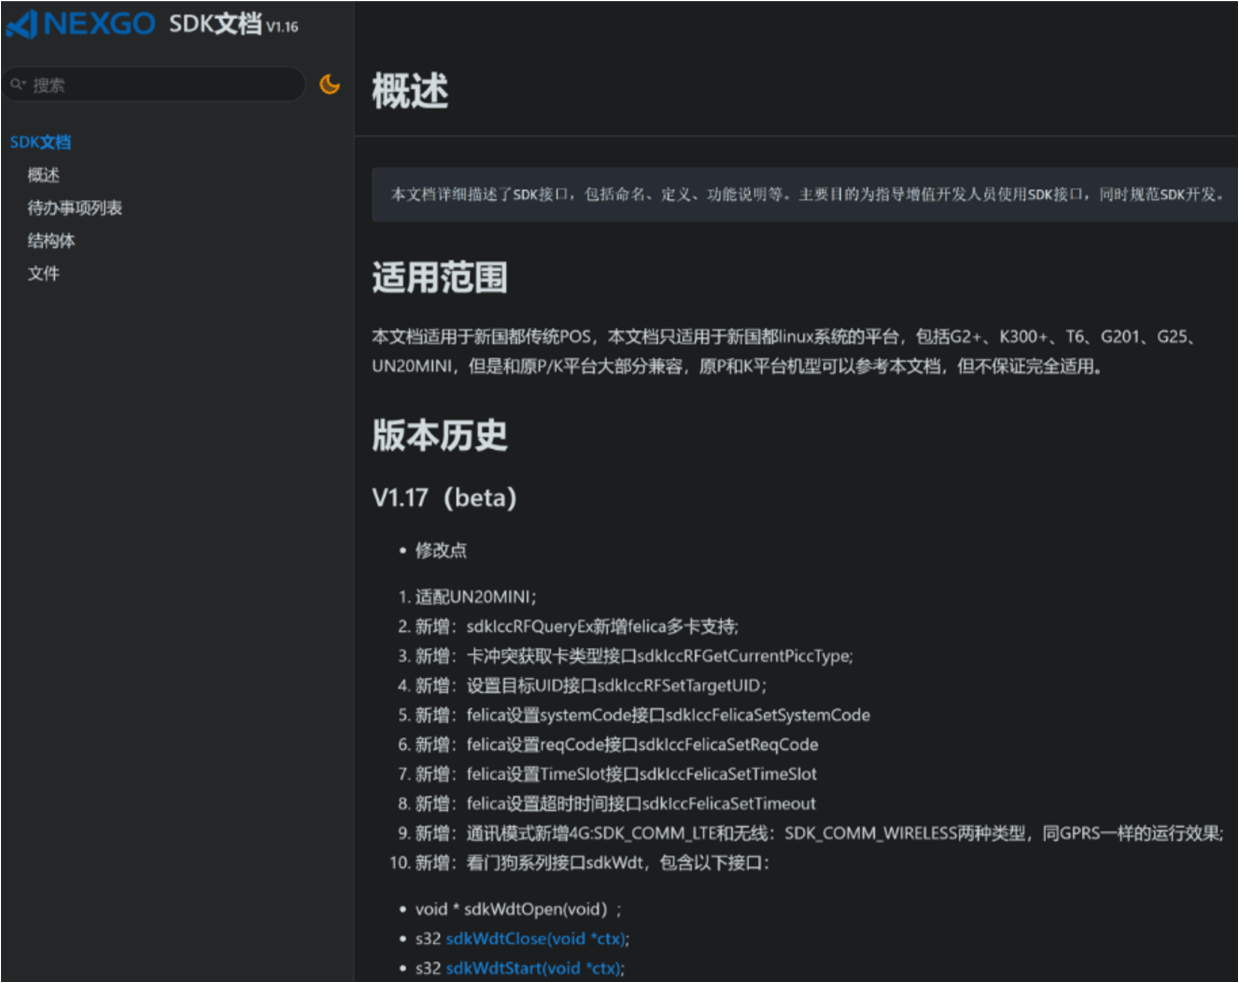Click the void * sdkWdtOpen(void) bullet
This screenshot has height=983, width=1239.
point(518,909)
